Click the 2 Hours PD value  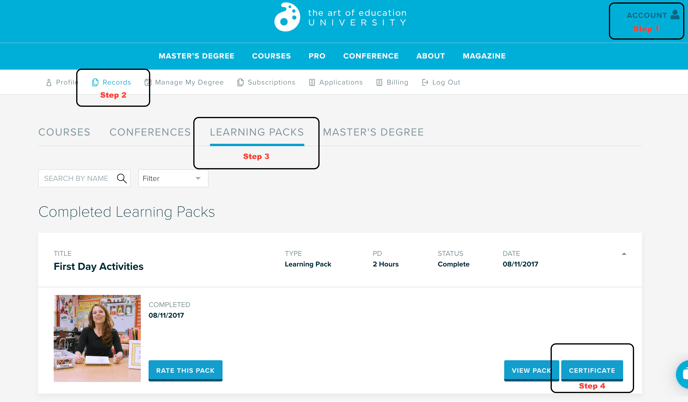click(x=385, y=264)
